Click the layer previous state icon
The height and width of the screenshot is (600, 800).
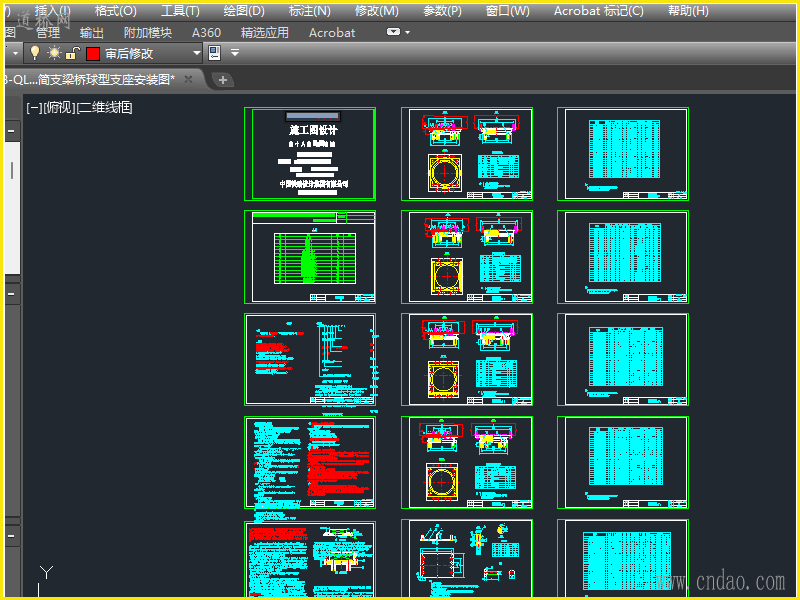(x=214, y=53)
